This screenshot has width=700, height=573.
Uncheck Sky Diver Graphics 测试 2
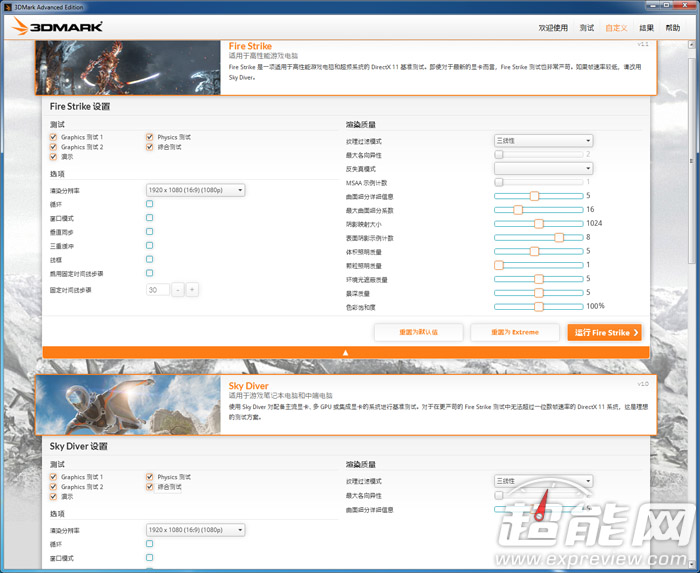(x=53, y=486)
